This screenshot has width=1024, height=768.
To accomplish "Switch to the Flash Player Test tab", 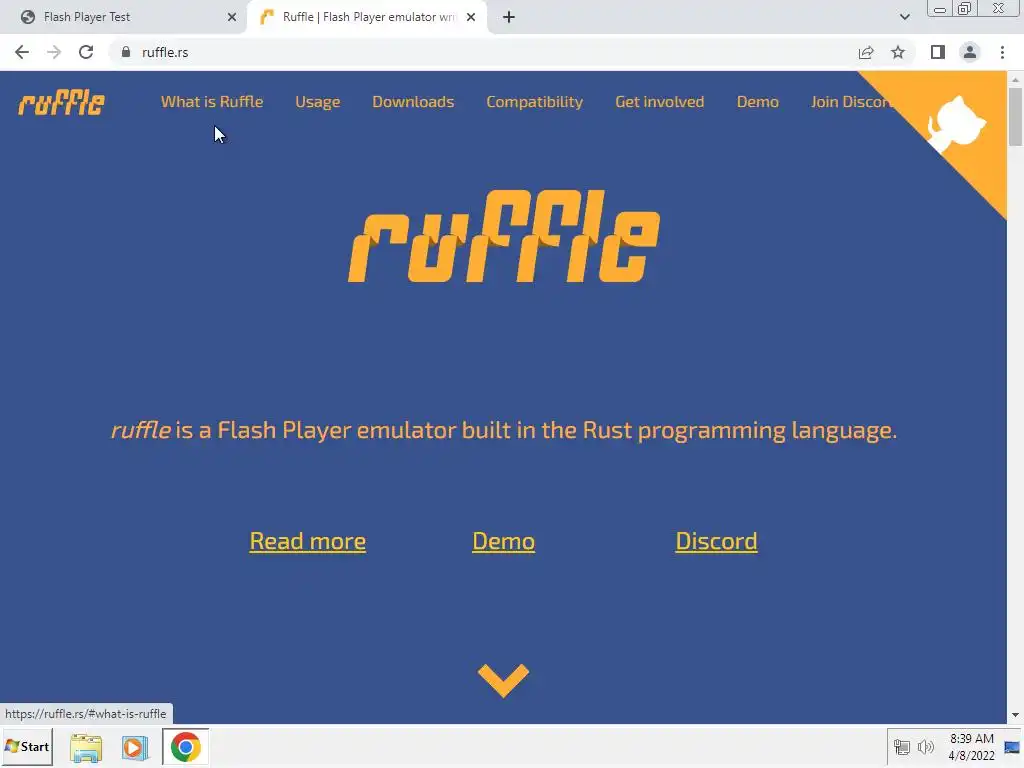I will 124,17.
